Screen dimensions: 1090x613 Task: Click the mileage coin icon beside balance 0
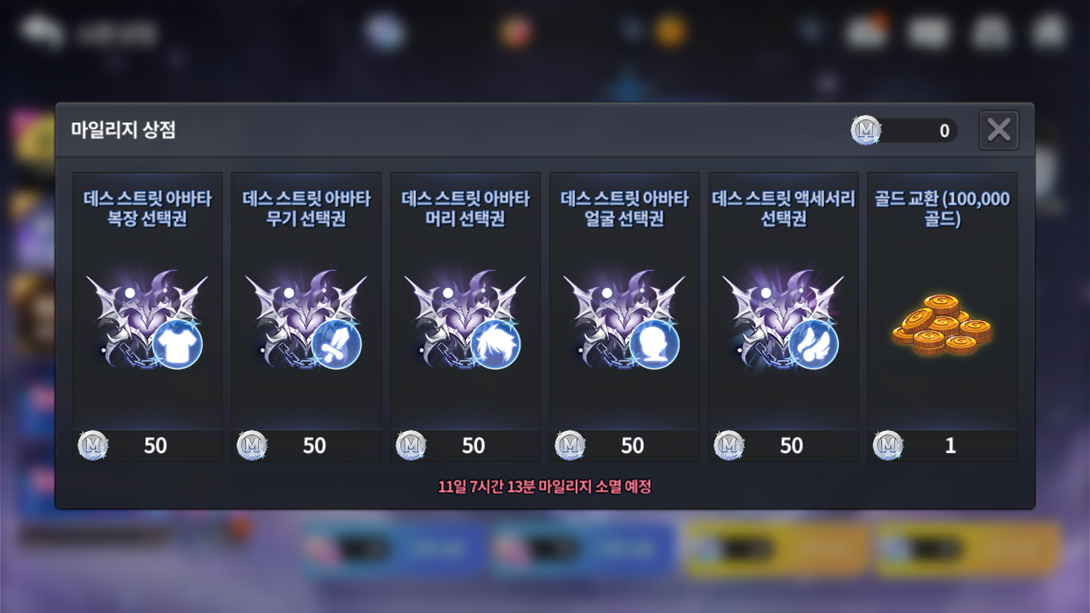tap(865, 130)
